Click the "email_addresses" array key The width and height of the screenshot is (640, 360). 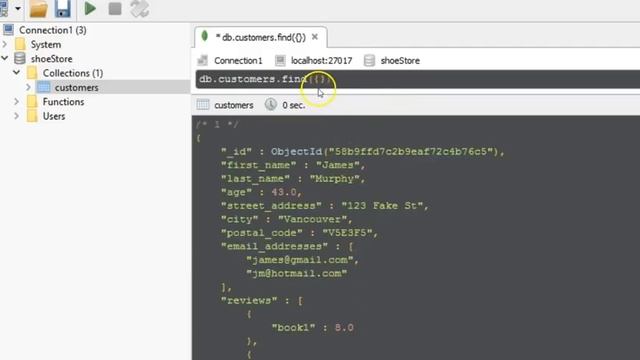click(x=274, y=247)
